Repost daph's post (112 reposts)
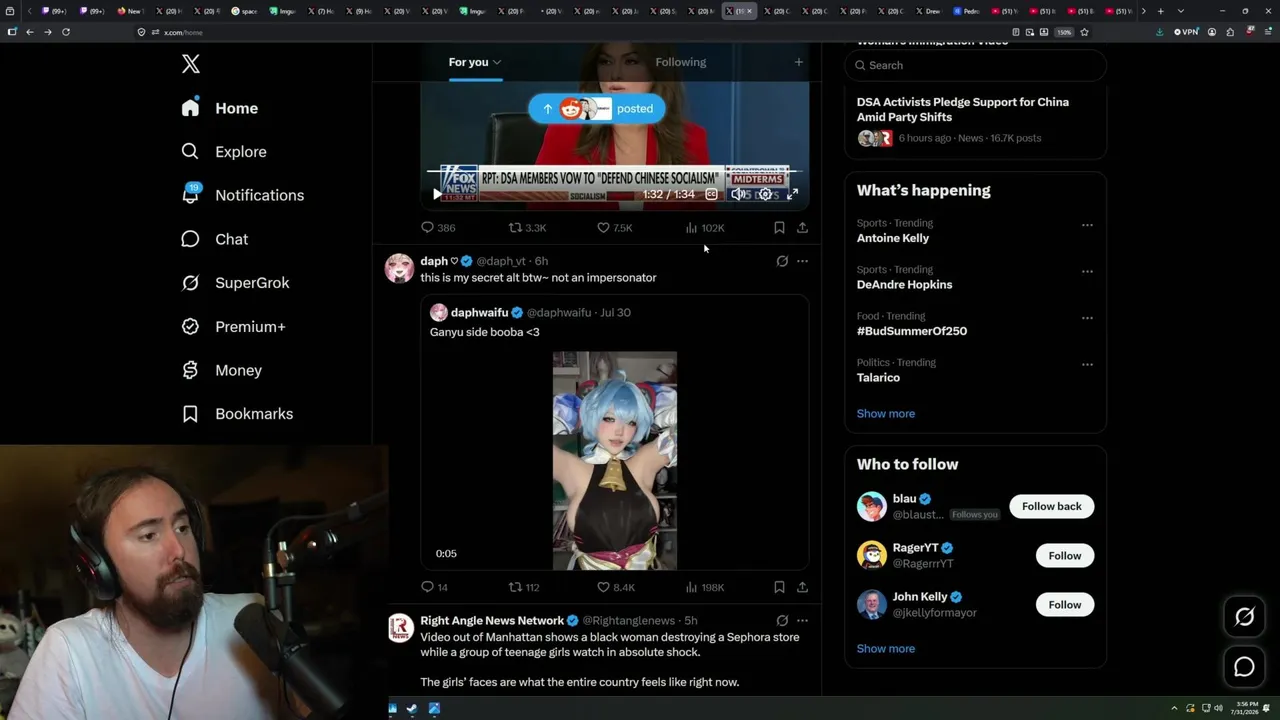 524,588
